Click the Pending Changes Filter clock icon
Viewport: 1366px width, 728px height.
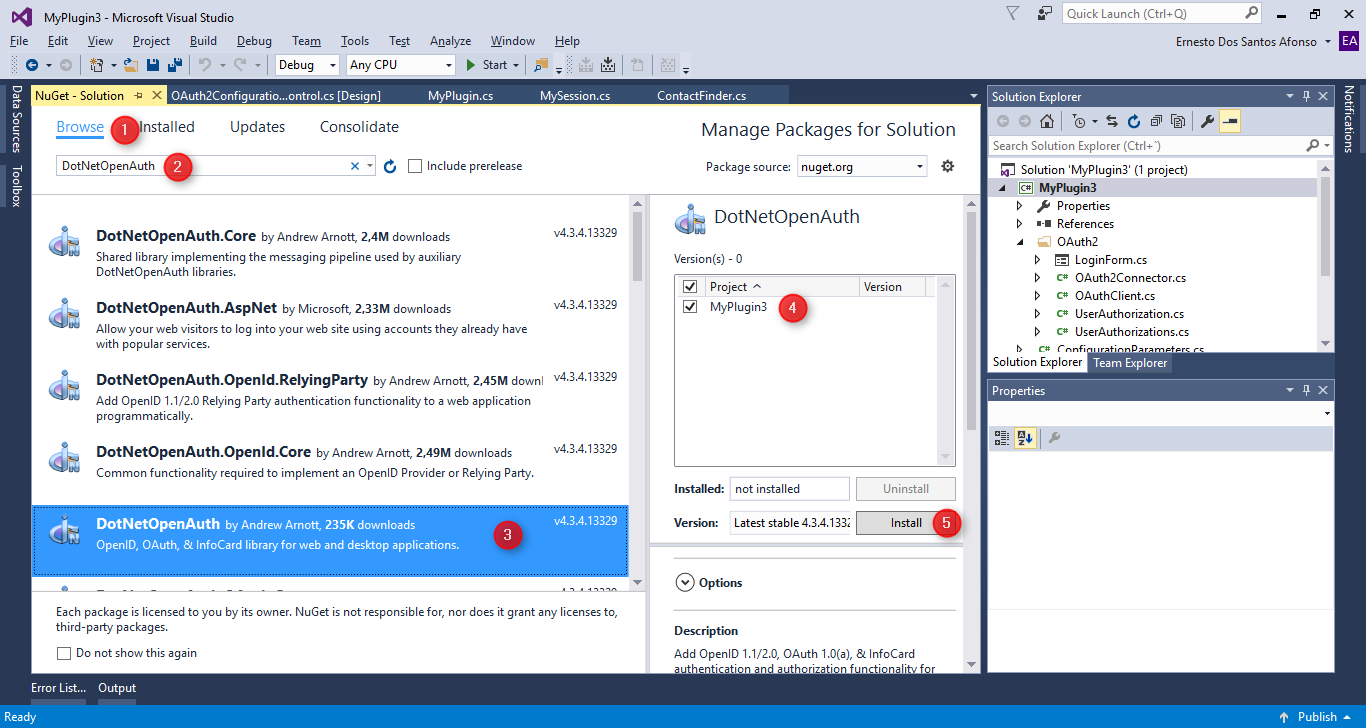click(1078, 121)
